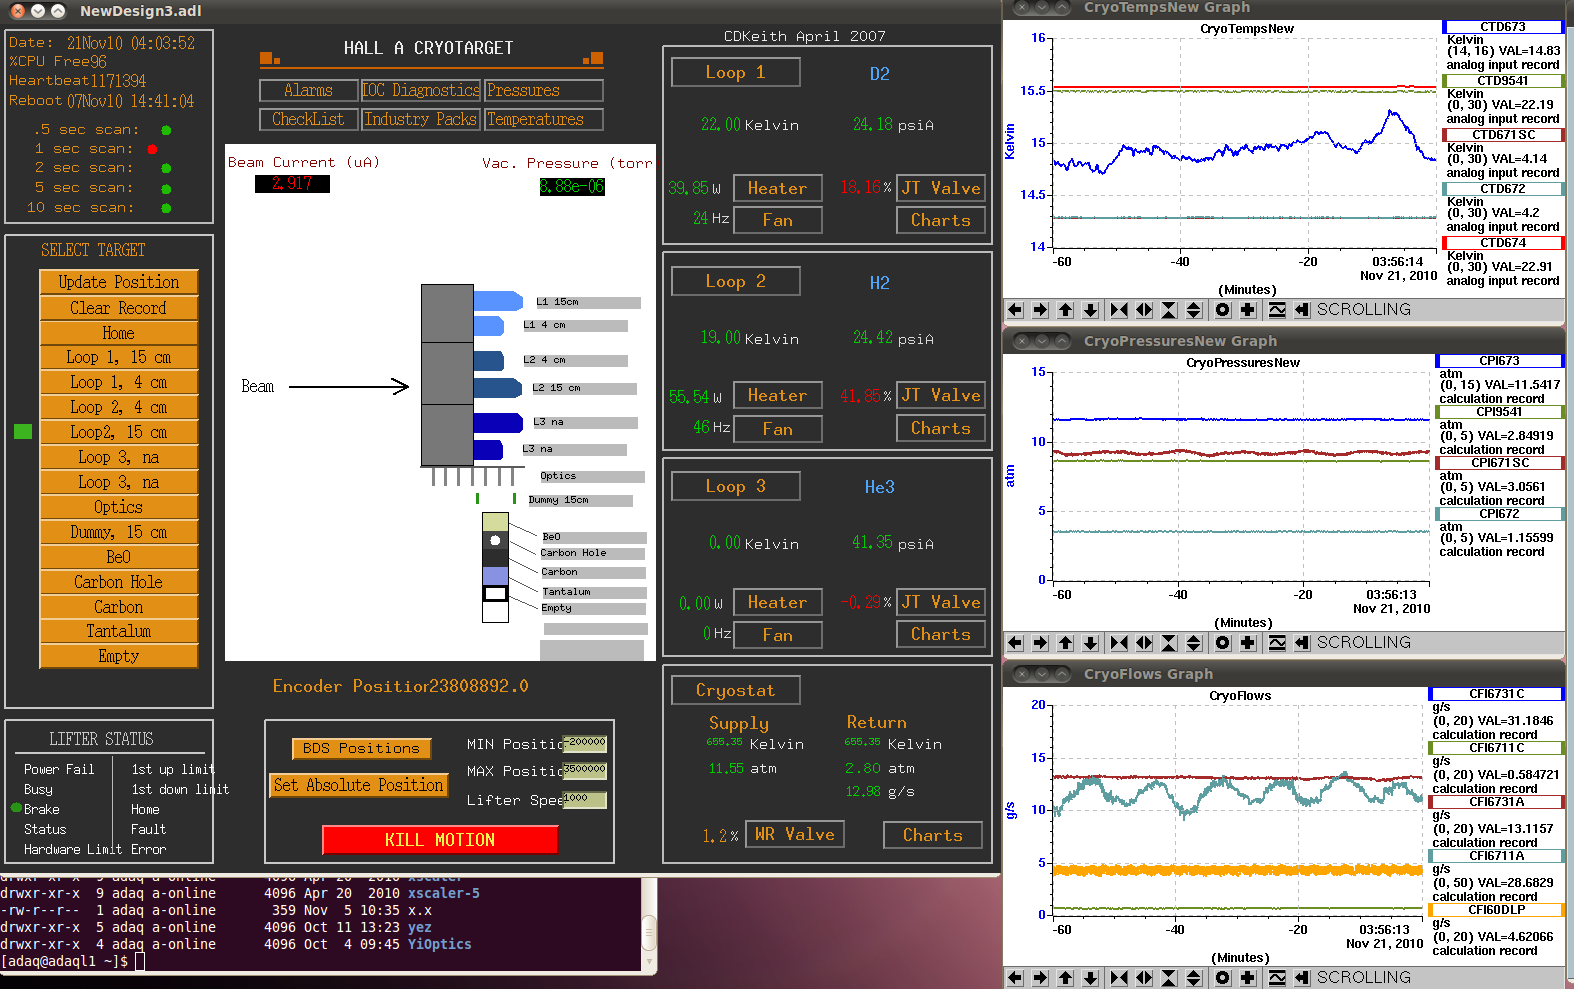This screenshot has height=989, width=1574.
Task: Pan up in CryoPressuresNew Graph toolbar
Action: pyautogui.click(x=1066, y=643)
